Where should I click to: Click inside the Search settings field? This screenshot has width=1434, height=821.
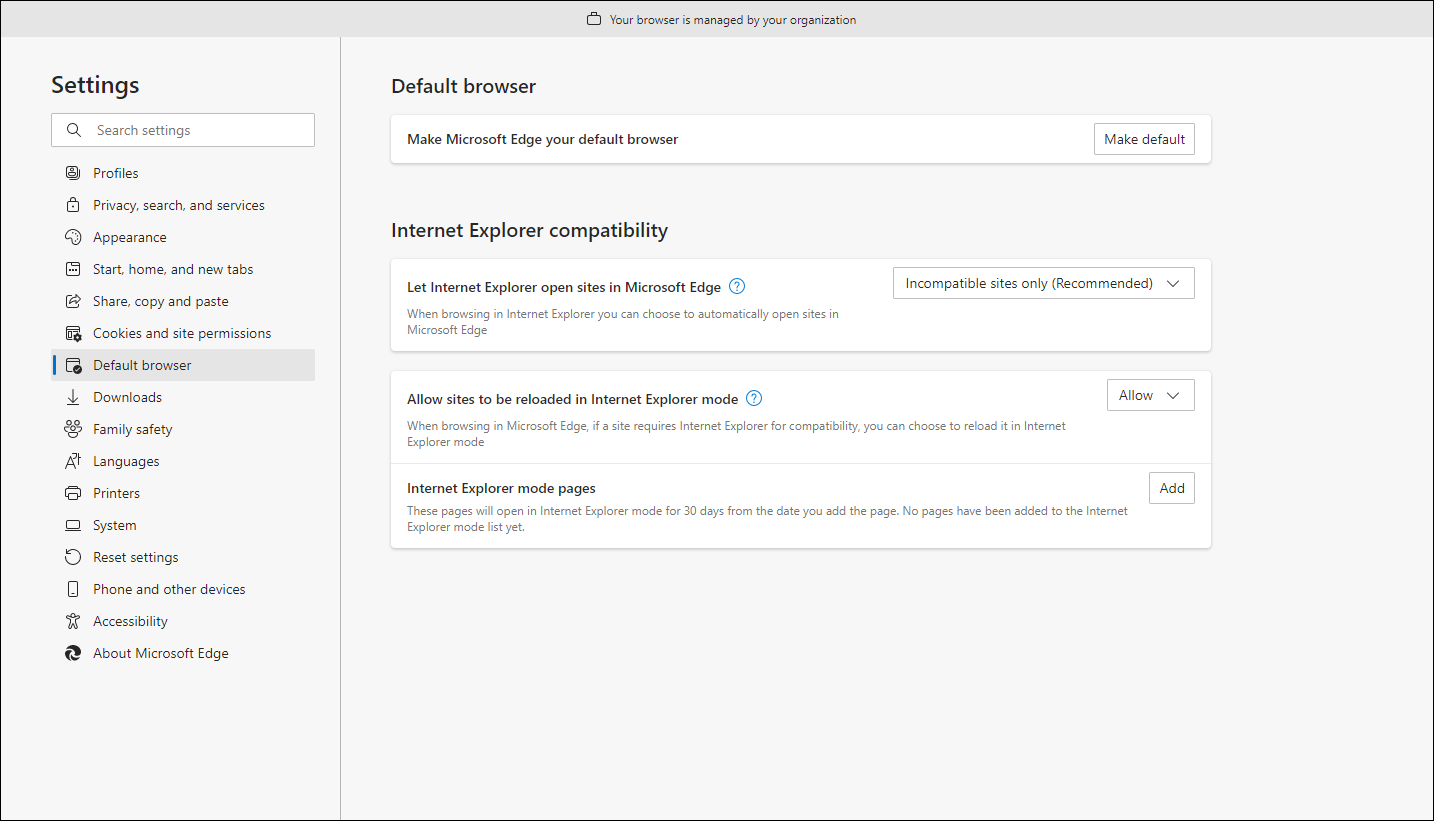[x=183, y=129]
